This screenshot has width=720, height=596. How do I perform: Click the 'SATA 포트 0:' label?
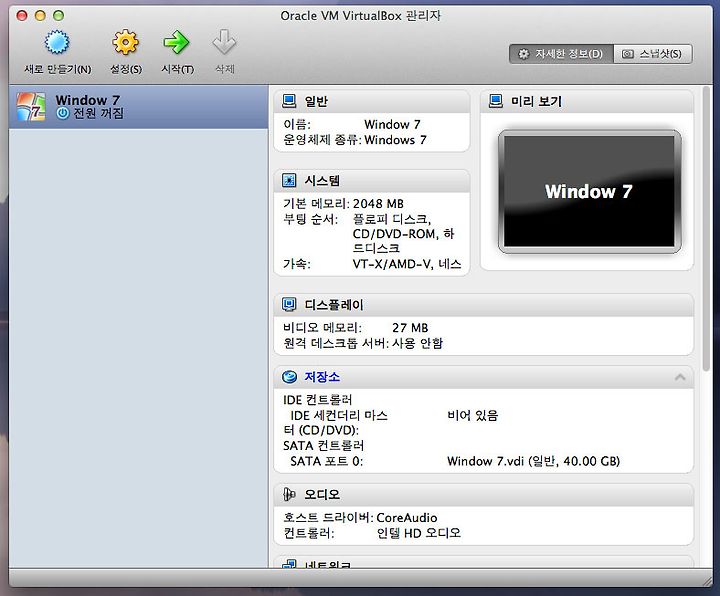point(326,461)
